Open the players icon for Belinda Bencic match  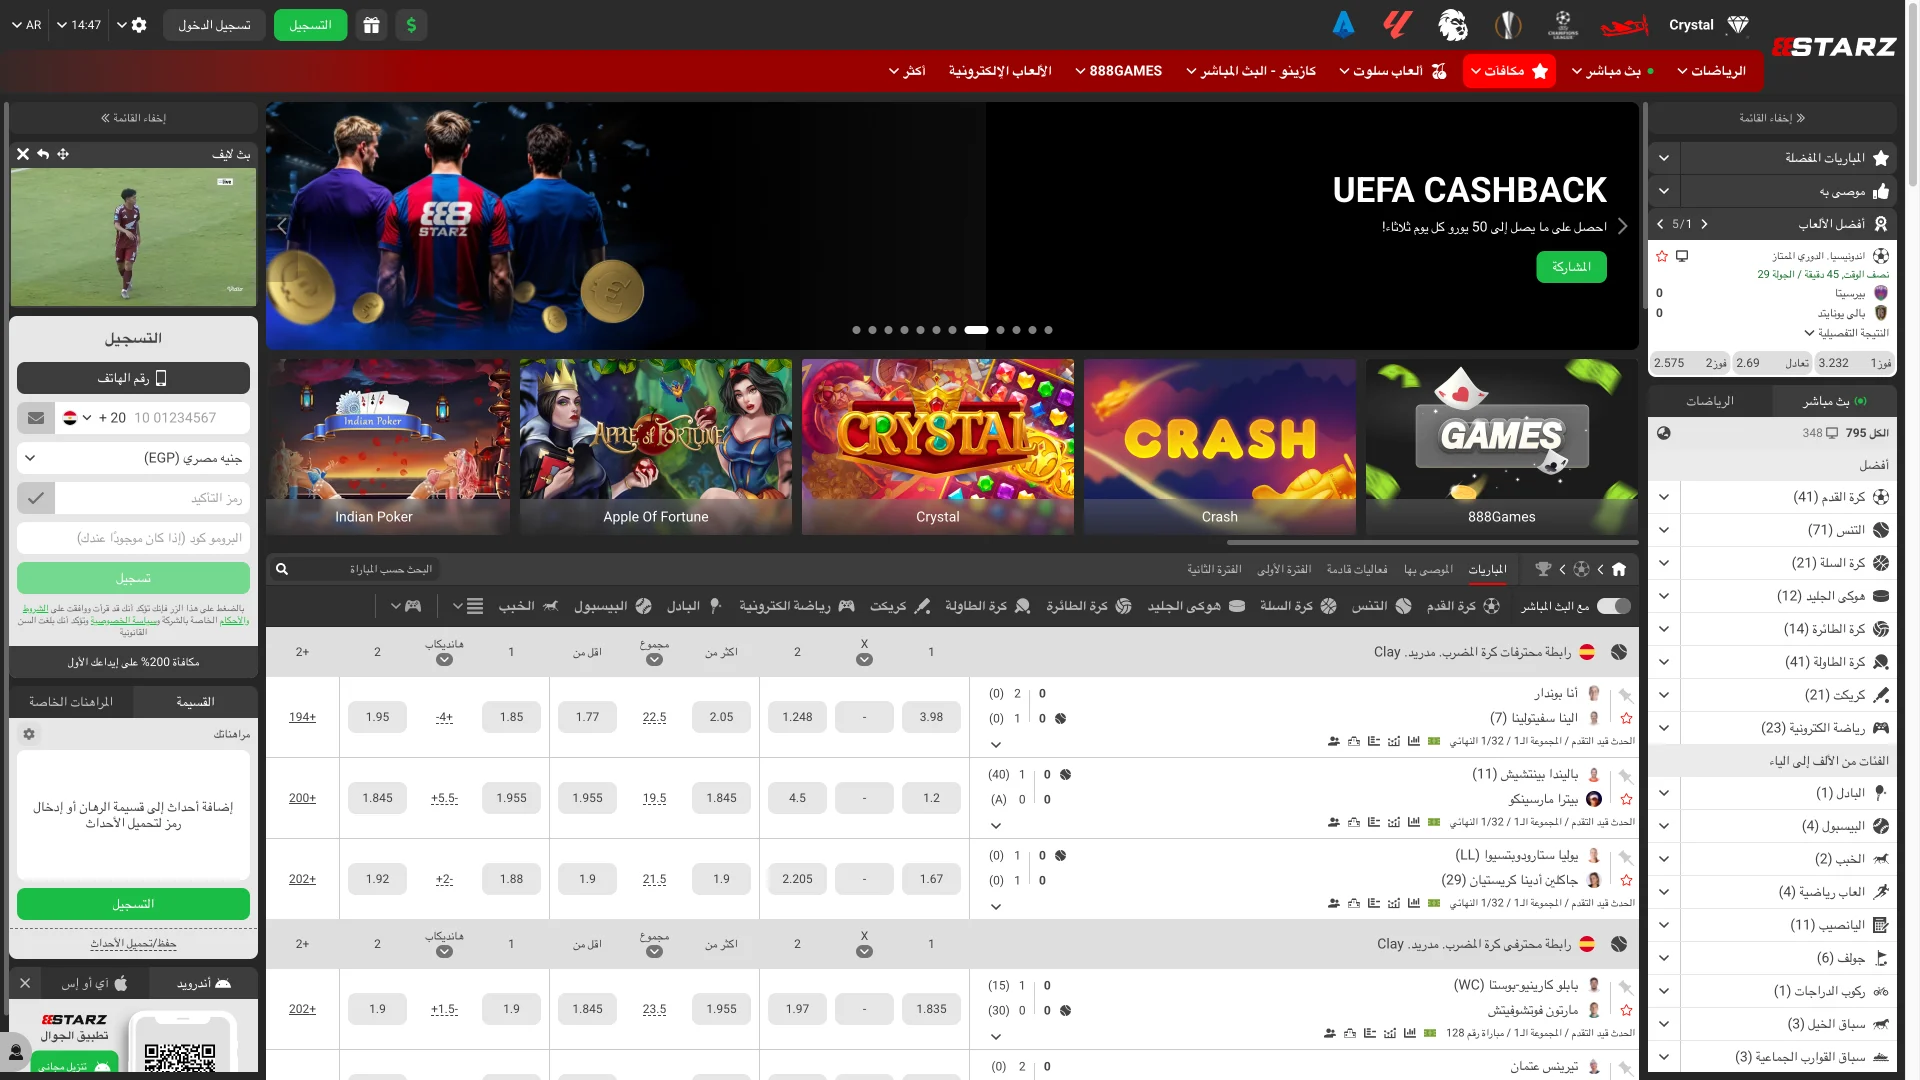click(1334, 822)
